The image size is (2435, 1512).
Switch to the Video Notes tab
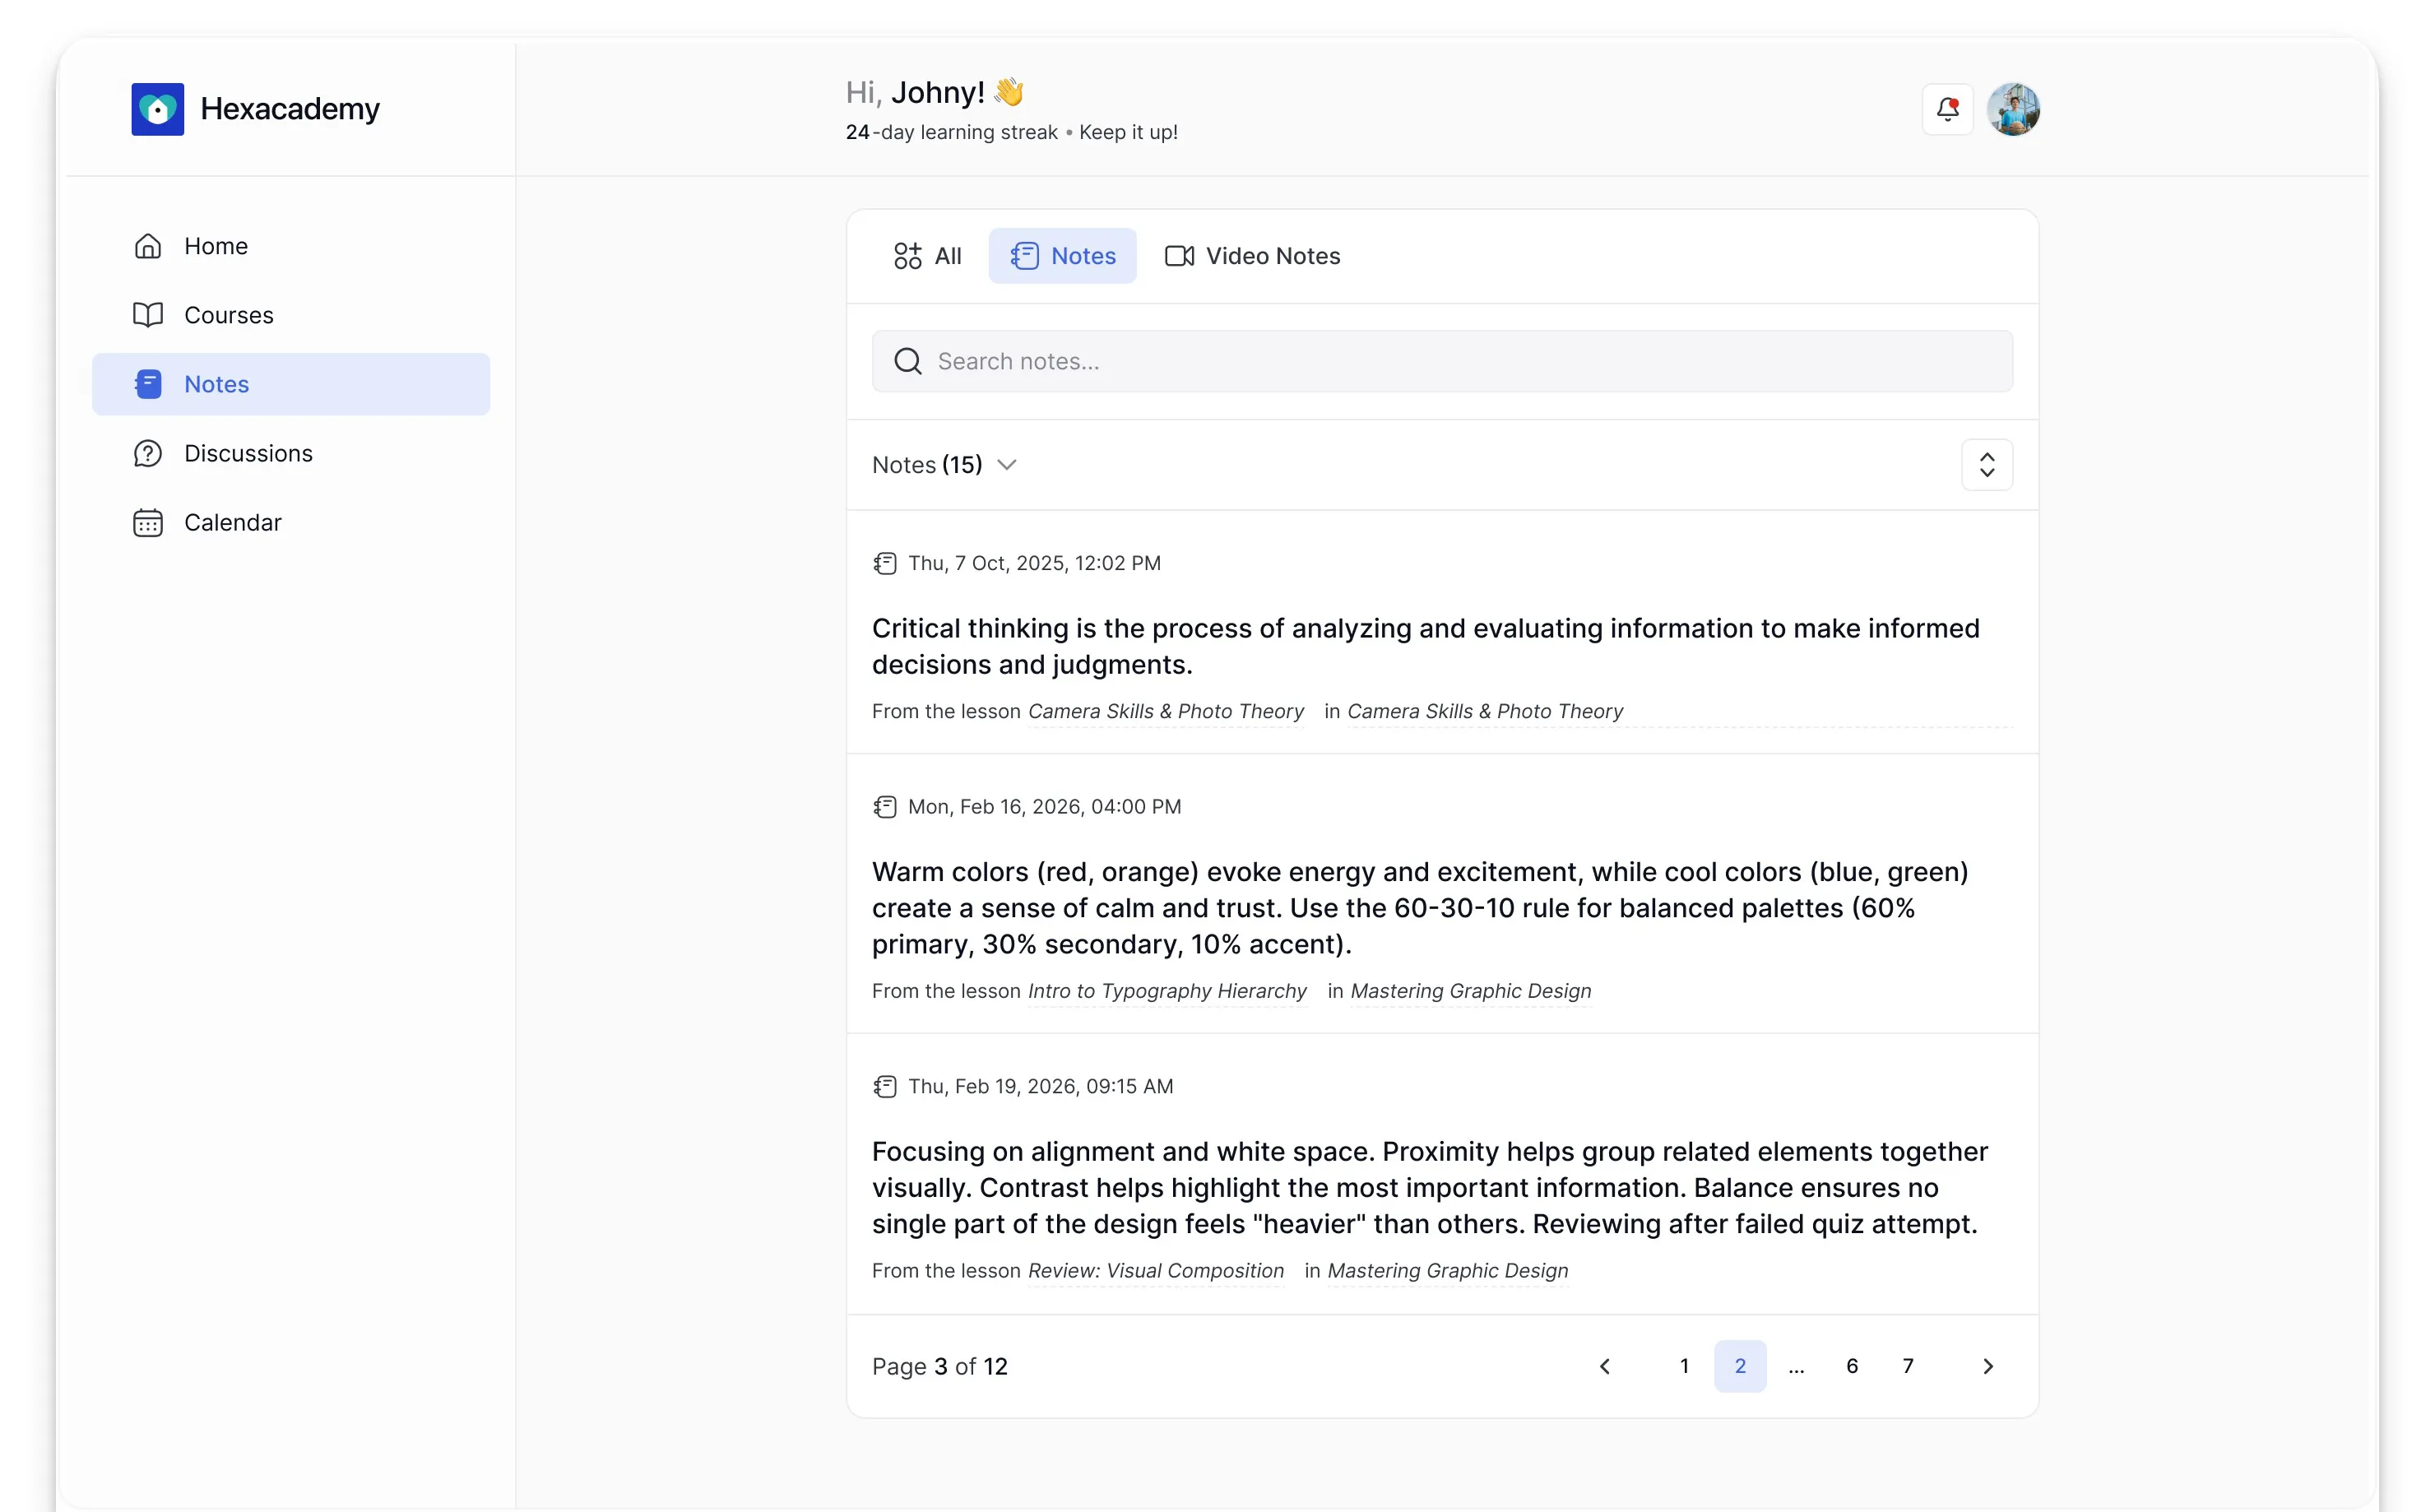tap(1252, 256)
